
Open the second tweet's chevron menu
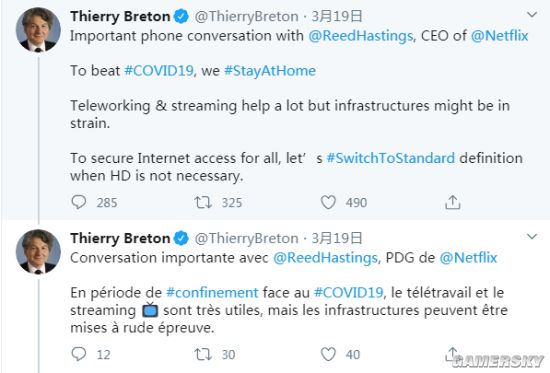coord(532,237)
